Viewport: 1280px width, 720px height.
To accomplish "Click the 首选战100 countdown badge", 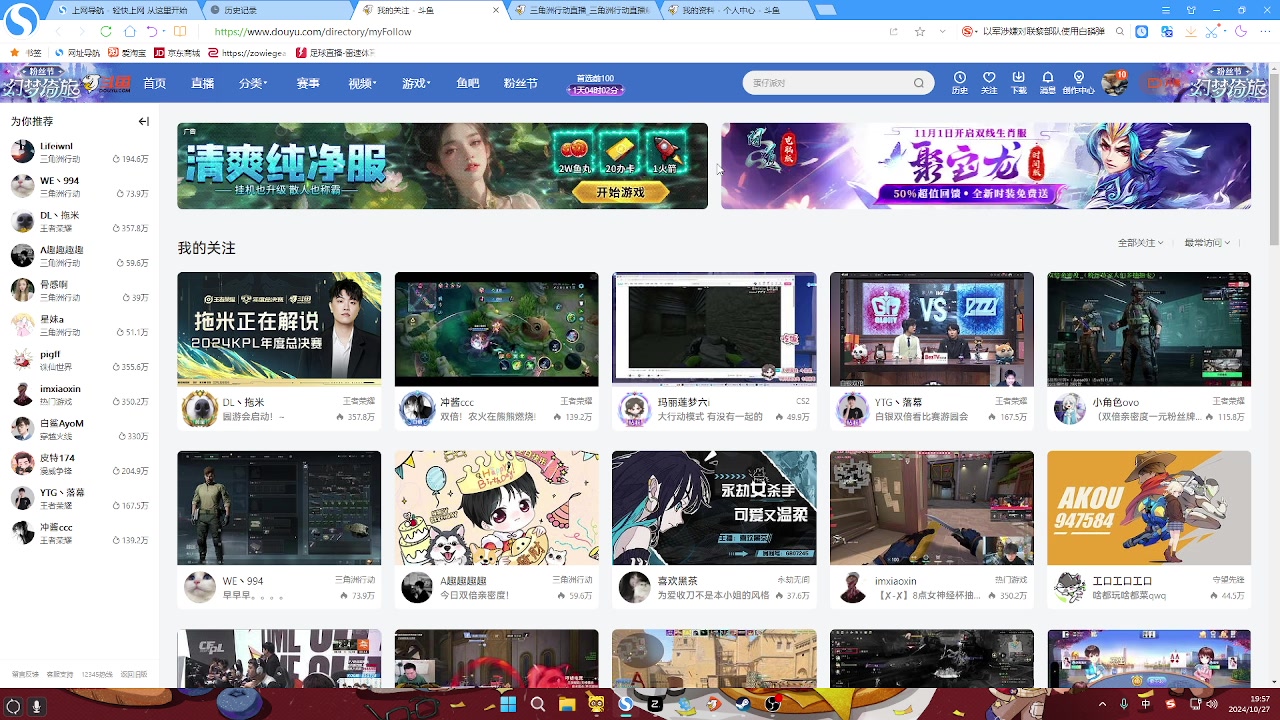I will coord(595,84).
